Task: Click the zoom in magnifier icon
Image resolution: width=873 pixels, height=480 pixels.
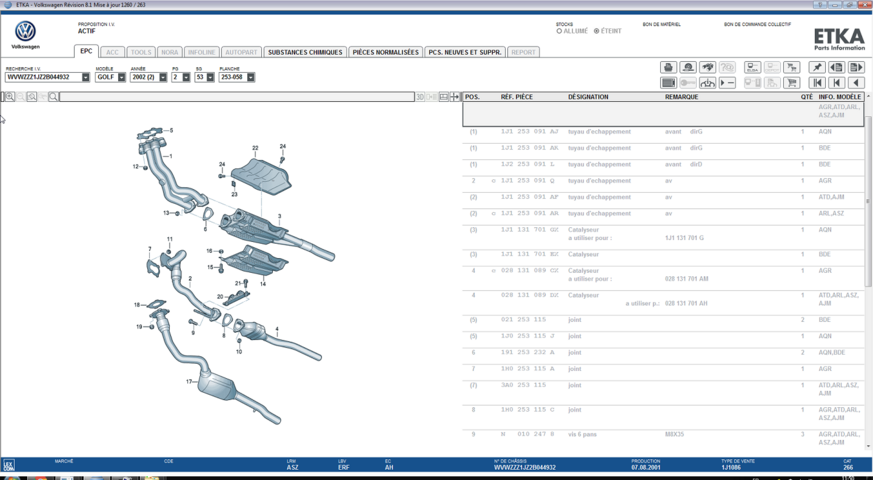Action: click(10, 97)
